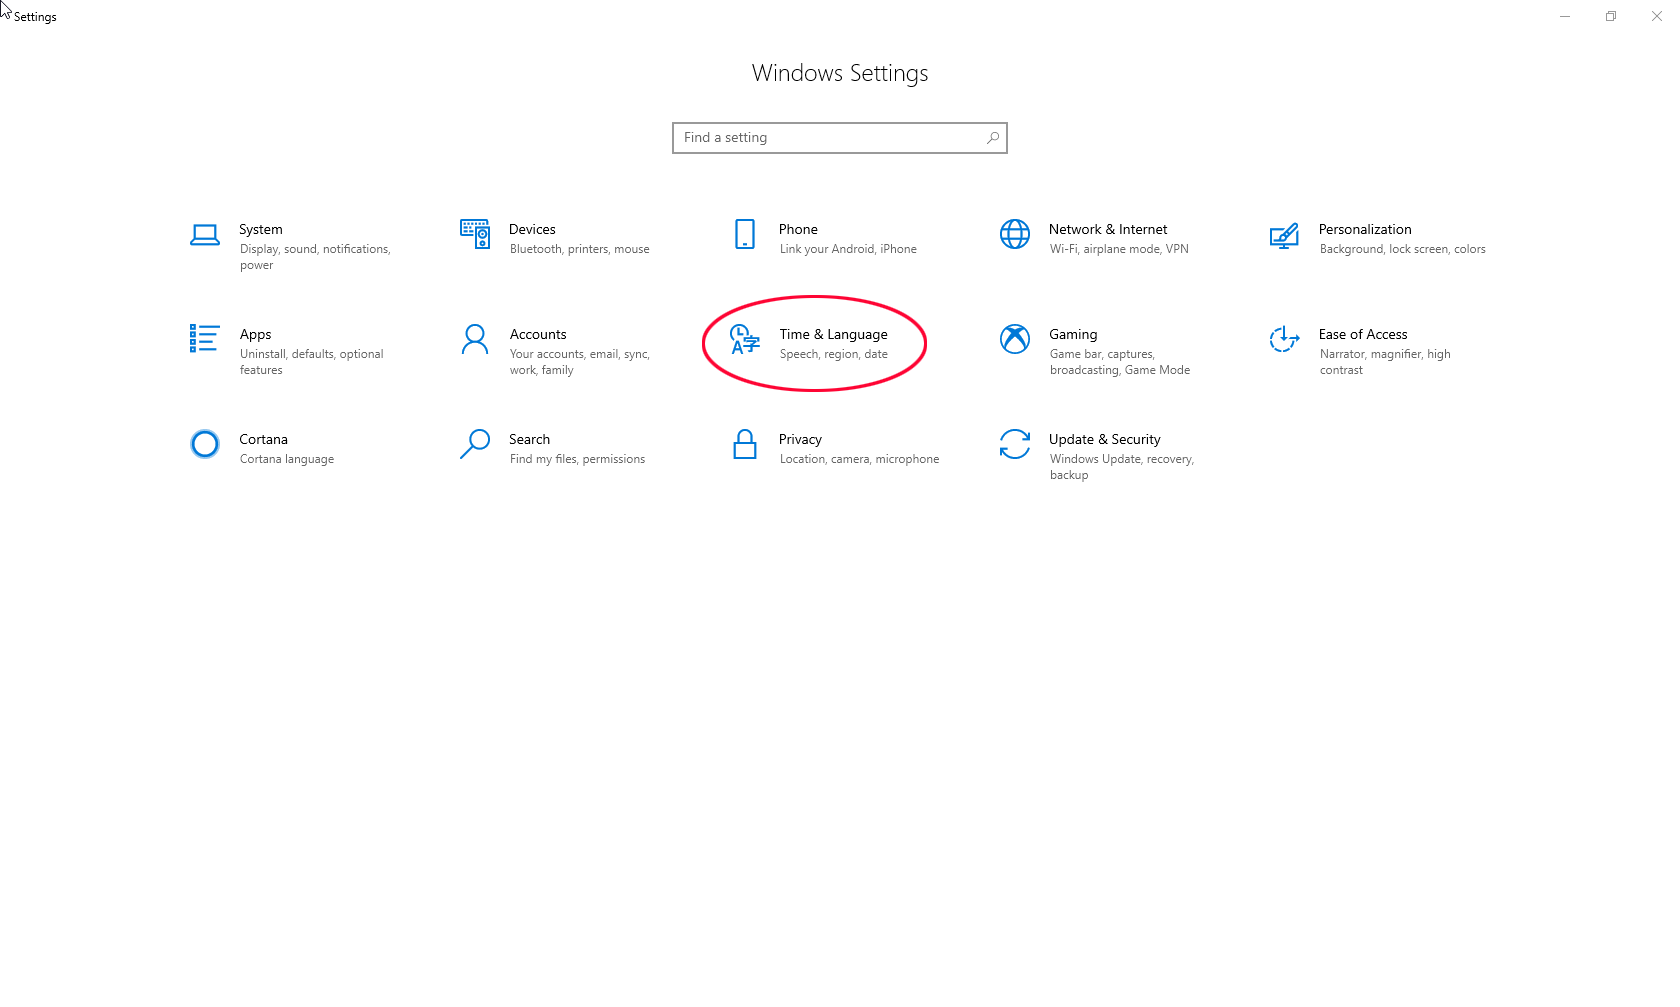Screen dimensions: 1680x1007
Task: Choose the Ease of Access title
Action: pos(1363,334)
